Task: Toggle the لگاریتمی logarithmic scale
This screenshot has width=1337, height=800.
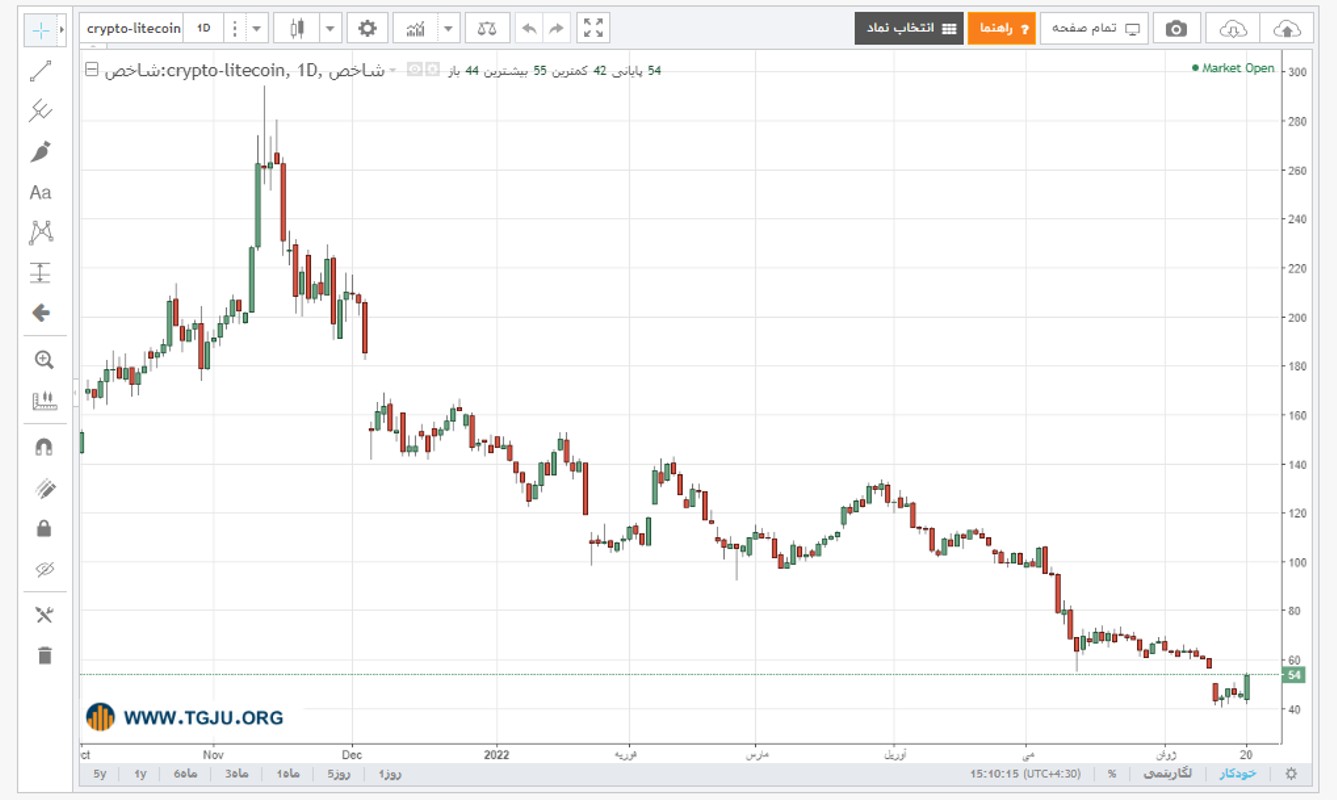Action: pos(1167,773)
